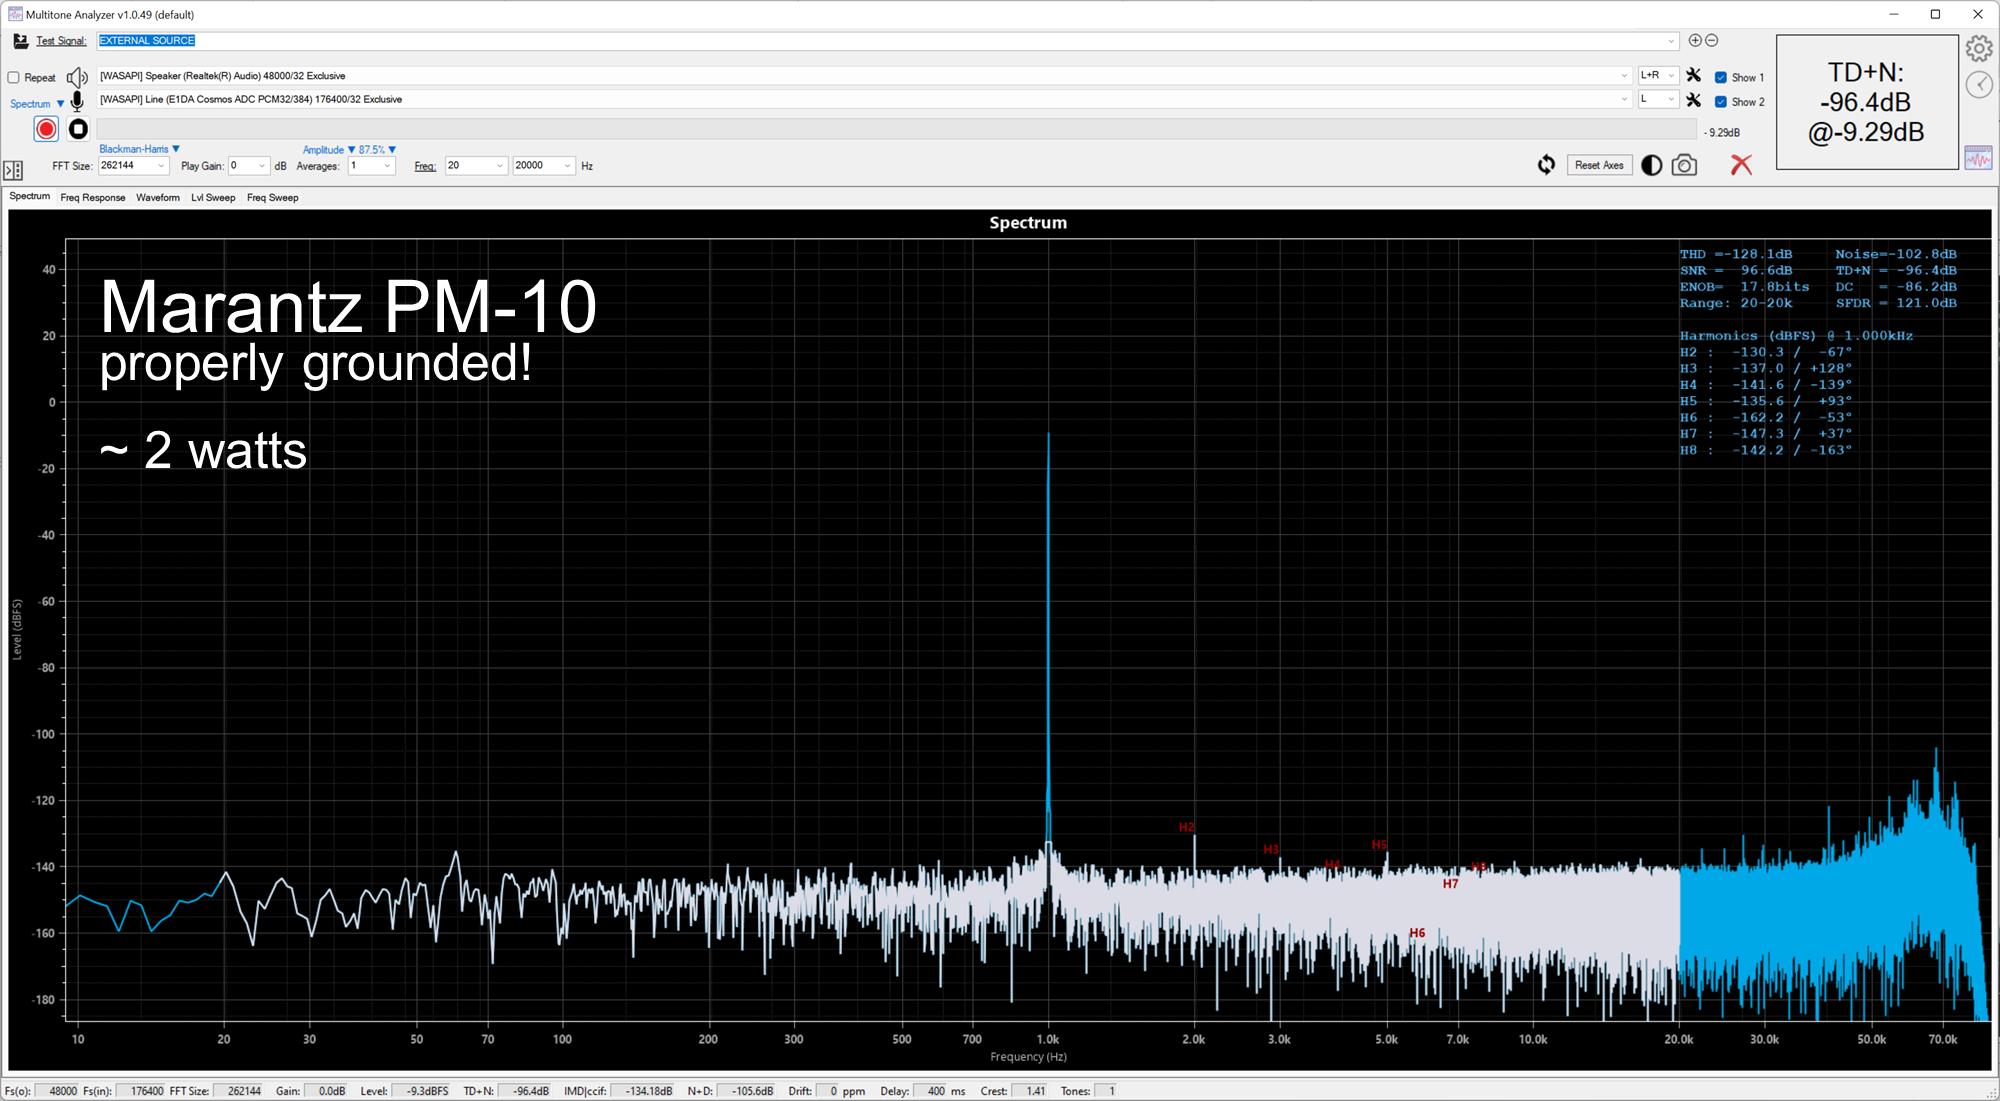
Task: Open the Spectrum mode dropdown
Action: tap(37, 104)
